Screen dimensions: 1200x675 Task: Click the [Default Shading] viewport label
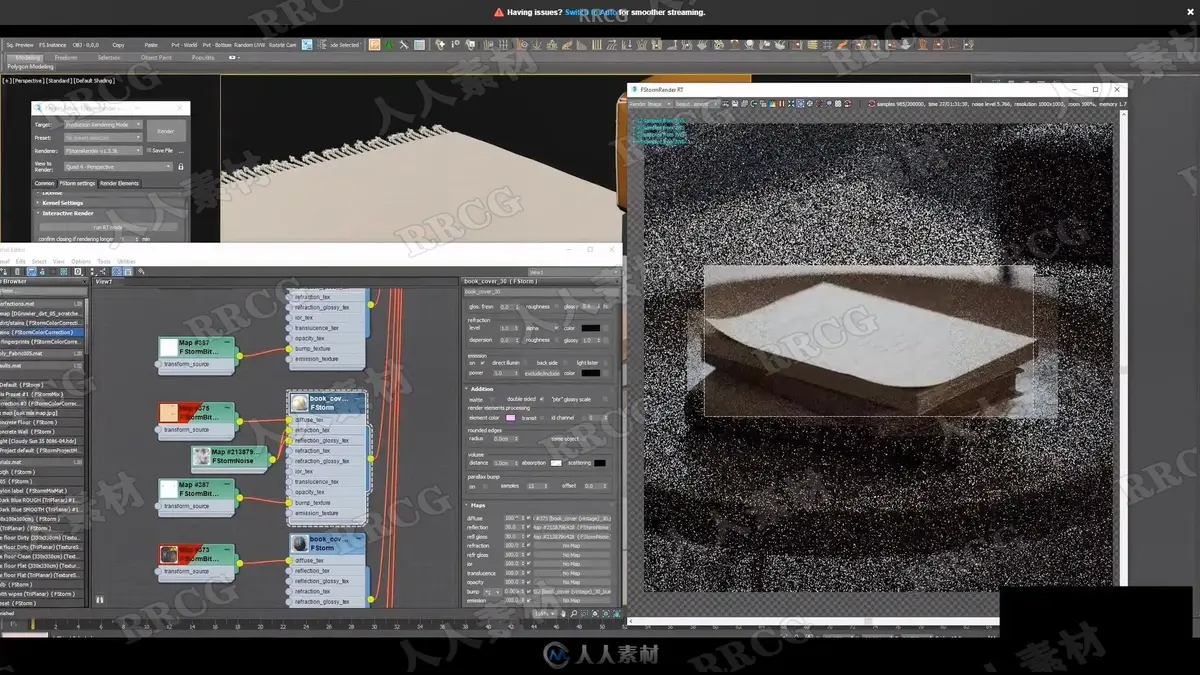pyautogui.click(x=93, y=81)
